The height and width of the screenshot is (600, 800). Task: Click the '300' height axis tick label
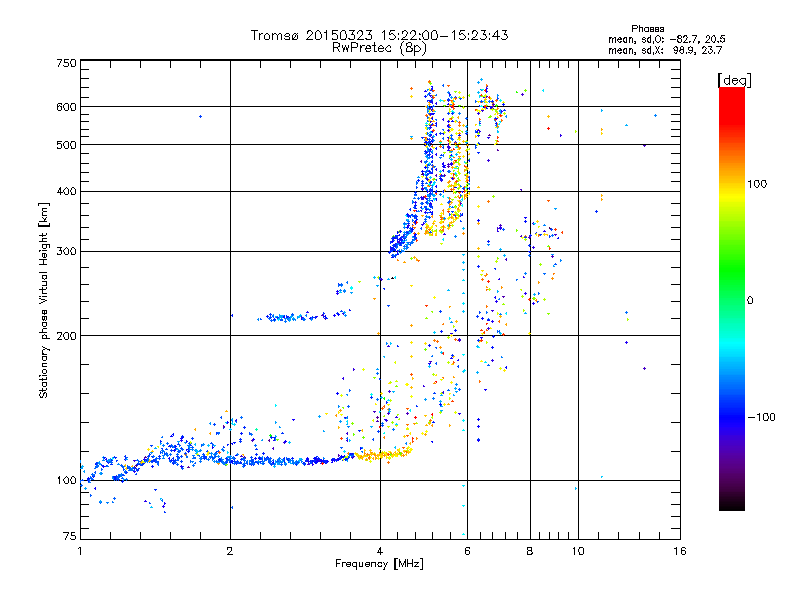click(66, 252)
